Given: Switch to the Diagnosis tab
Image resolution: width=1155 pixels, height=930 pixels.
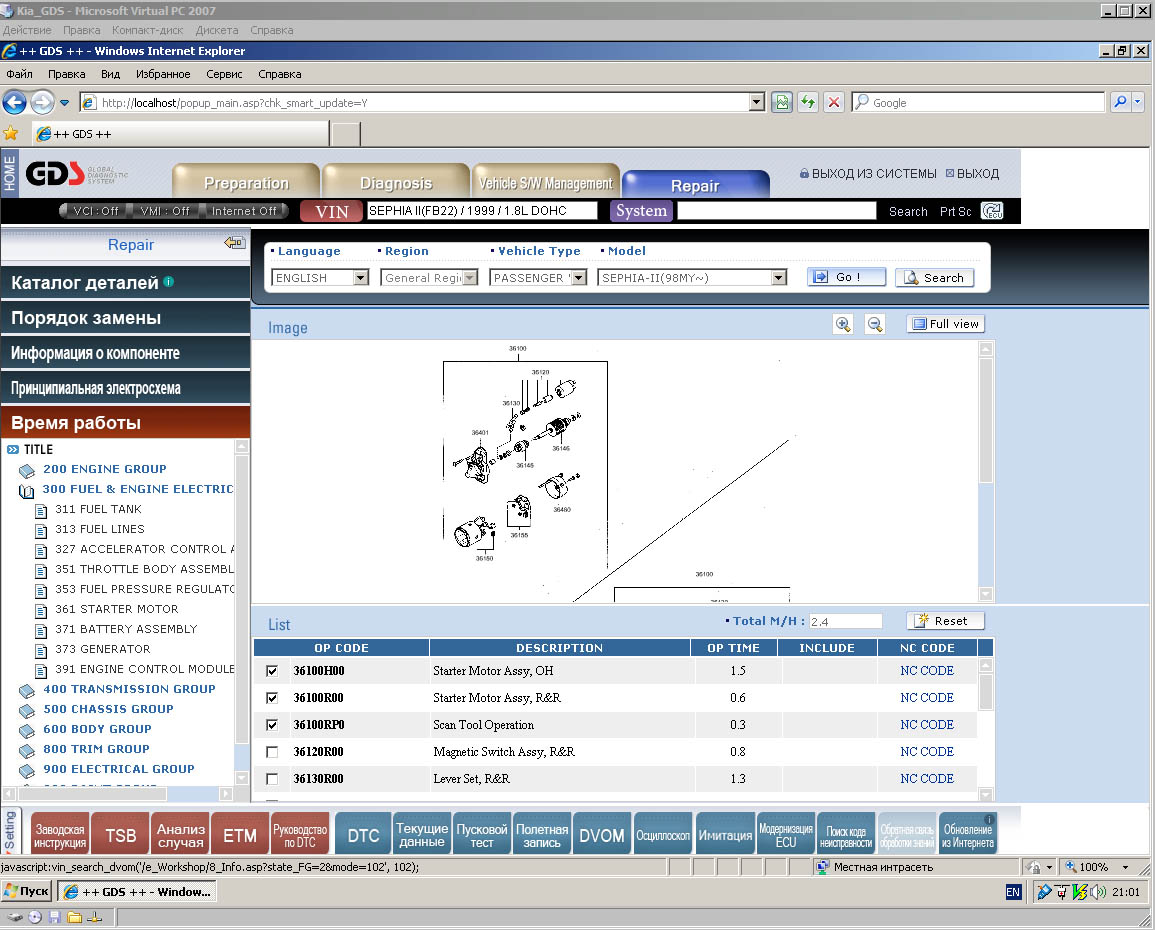Looking at the screenshot, I should coord(396,183).
